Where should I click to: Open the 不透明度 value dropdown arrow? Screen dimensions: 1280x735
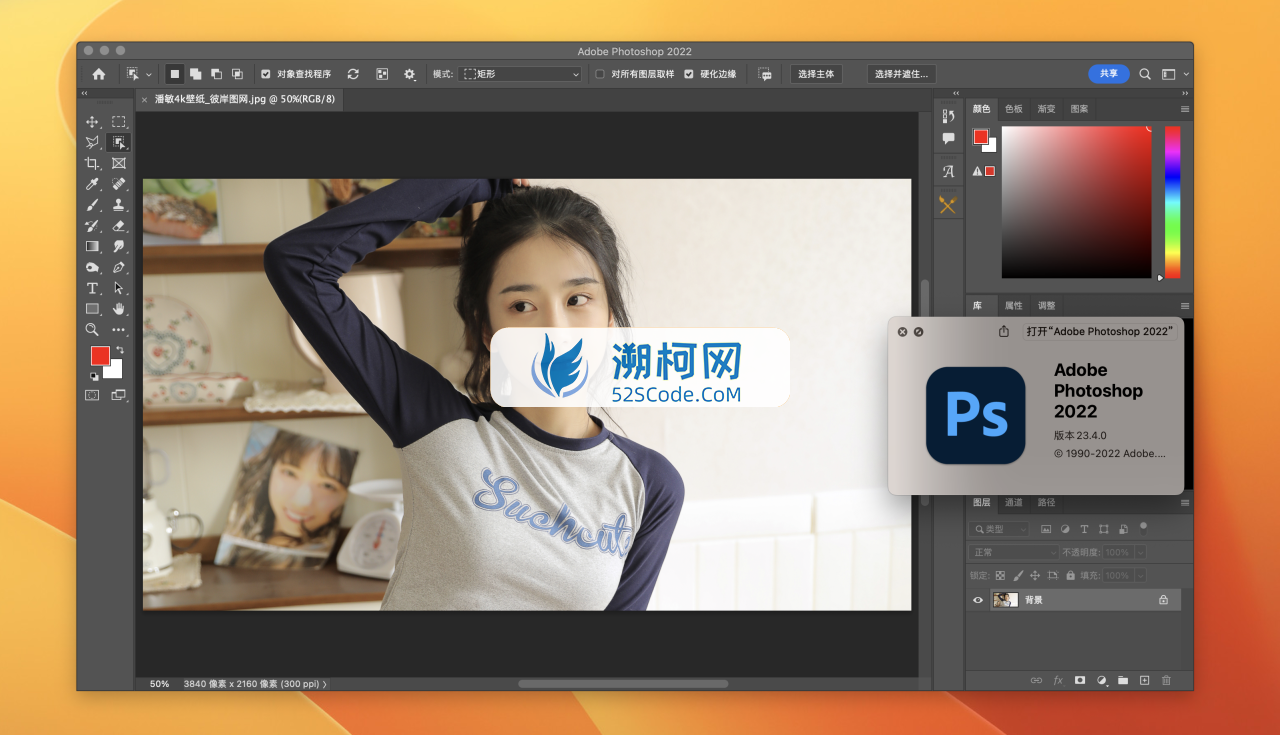click(1140, 552)
